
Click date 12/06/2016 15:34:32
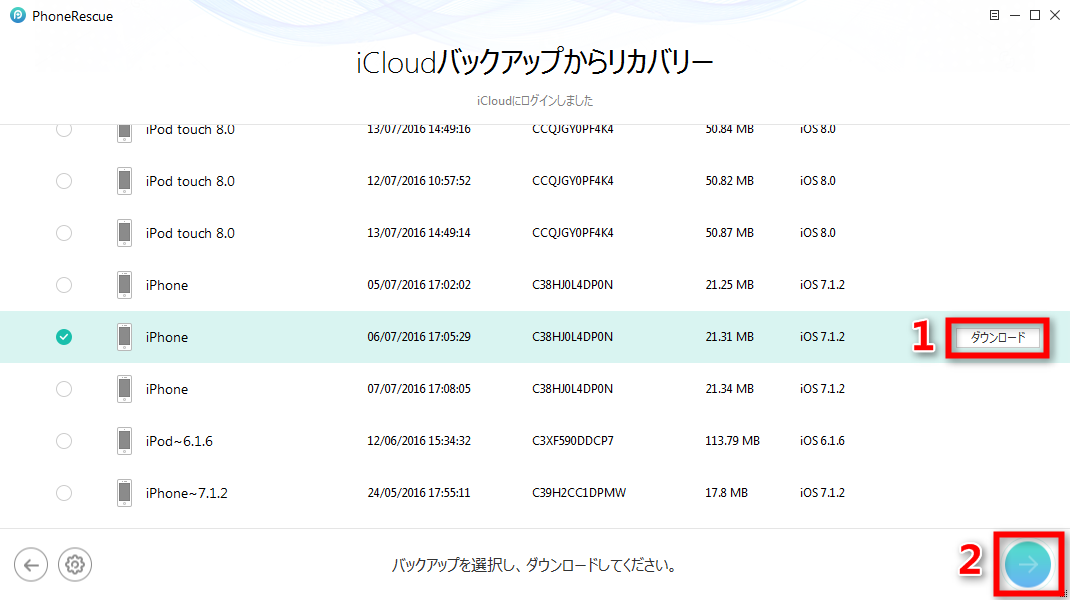[418, 441]
